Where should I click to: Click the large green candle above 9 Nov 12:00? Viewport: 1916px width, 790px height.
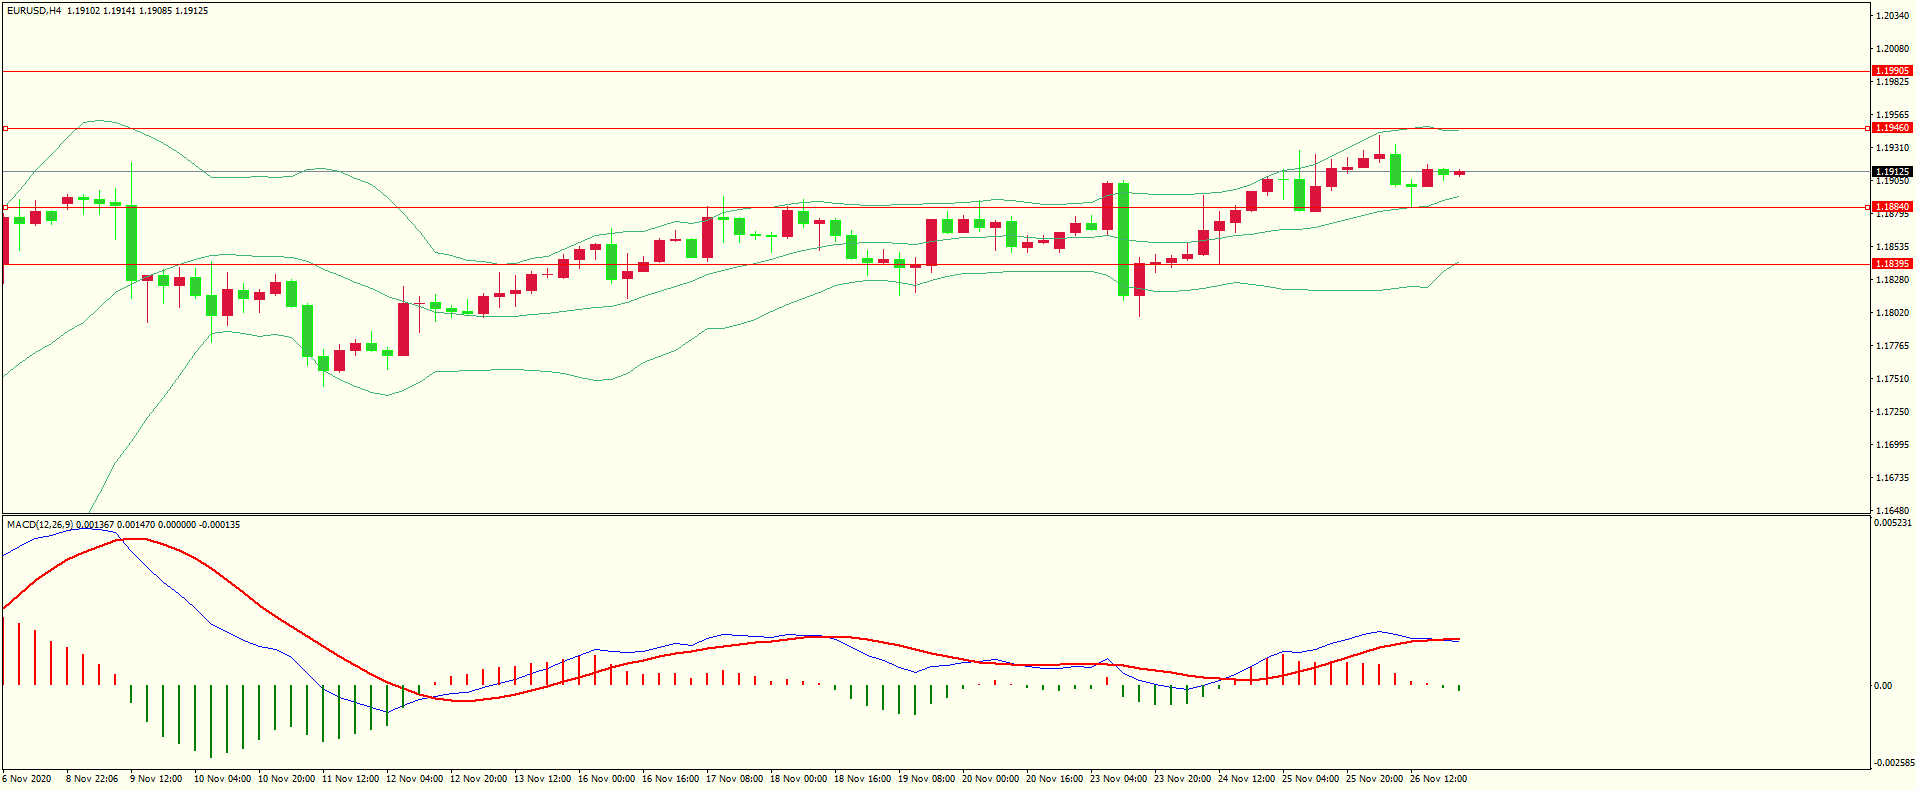[131, 243]
